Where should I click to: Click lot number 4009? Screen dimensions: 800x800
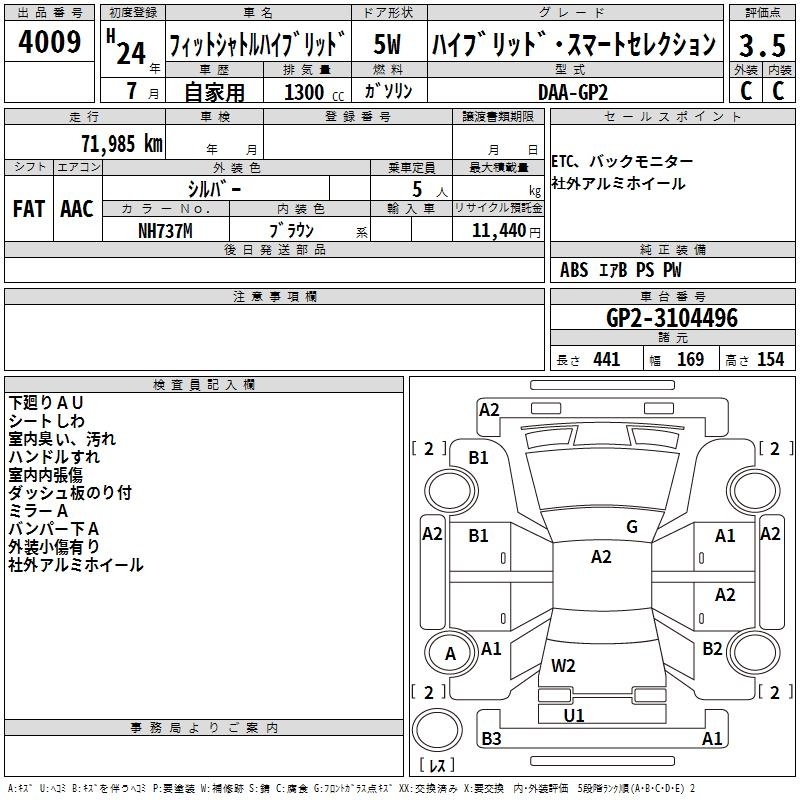(x=50, y=43)
